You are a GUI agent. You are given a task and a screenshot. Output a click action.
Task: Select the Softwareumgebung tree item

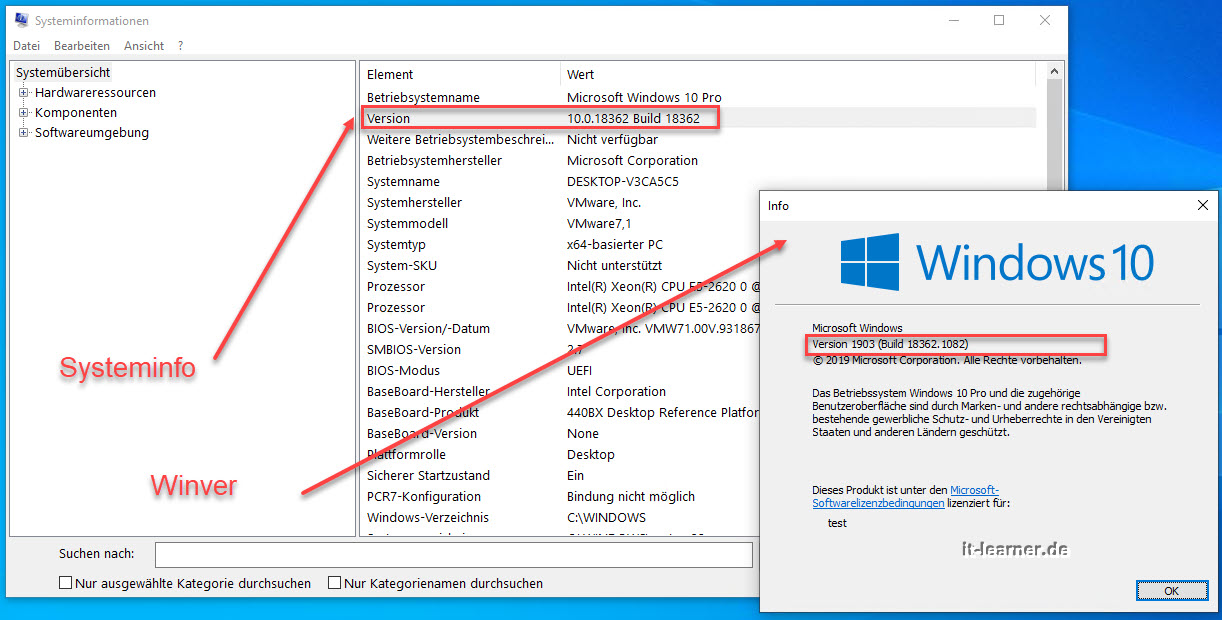(x=92, y=133)
